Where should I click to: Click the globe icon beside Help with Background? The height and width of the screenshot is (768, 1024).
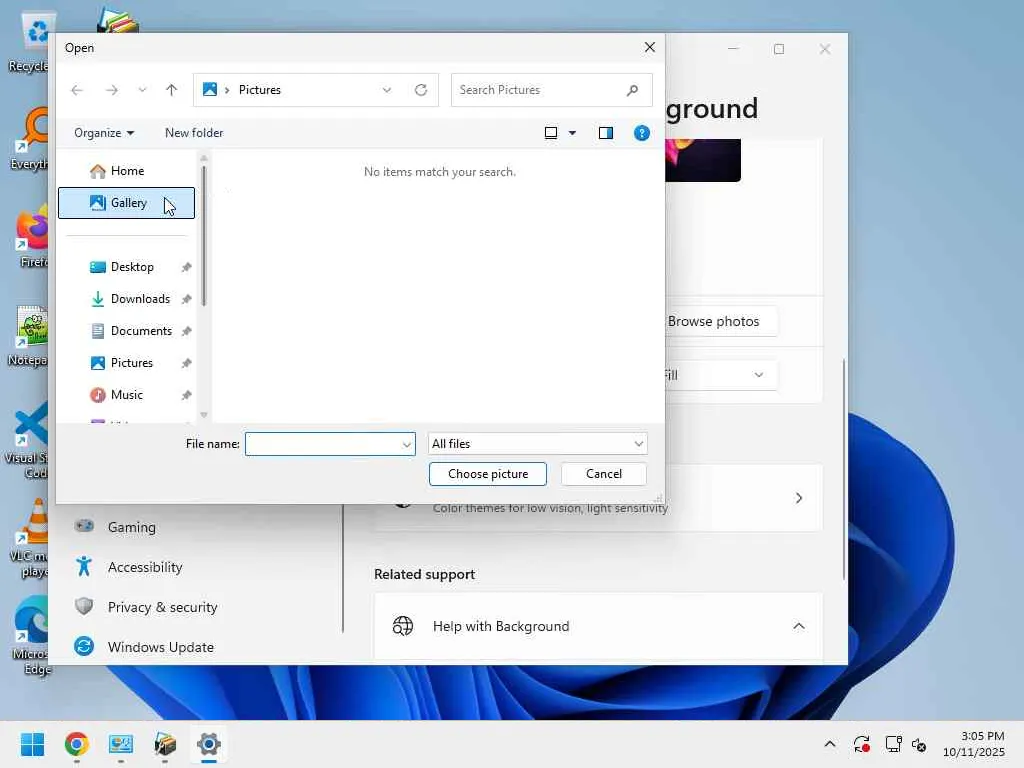pos(403,626)
